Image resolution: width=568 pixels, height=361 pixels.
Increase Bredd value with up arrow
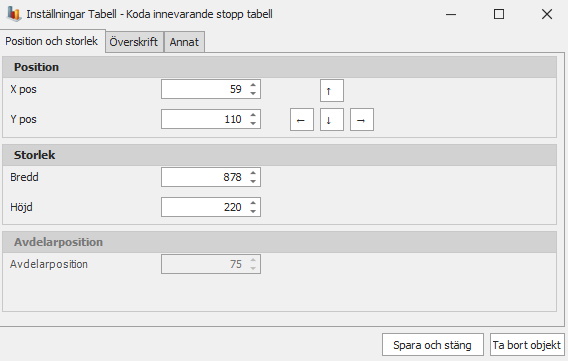click(253, 173)
